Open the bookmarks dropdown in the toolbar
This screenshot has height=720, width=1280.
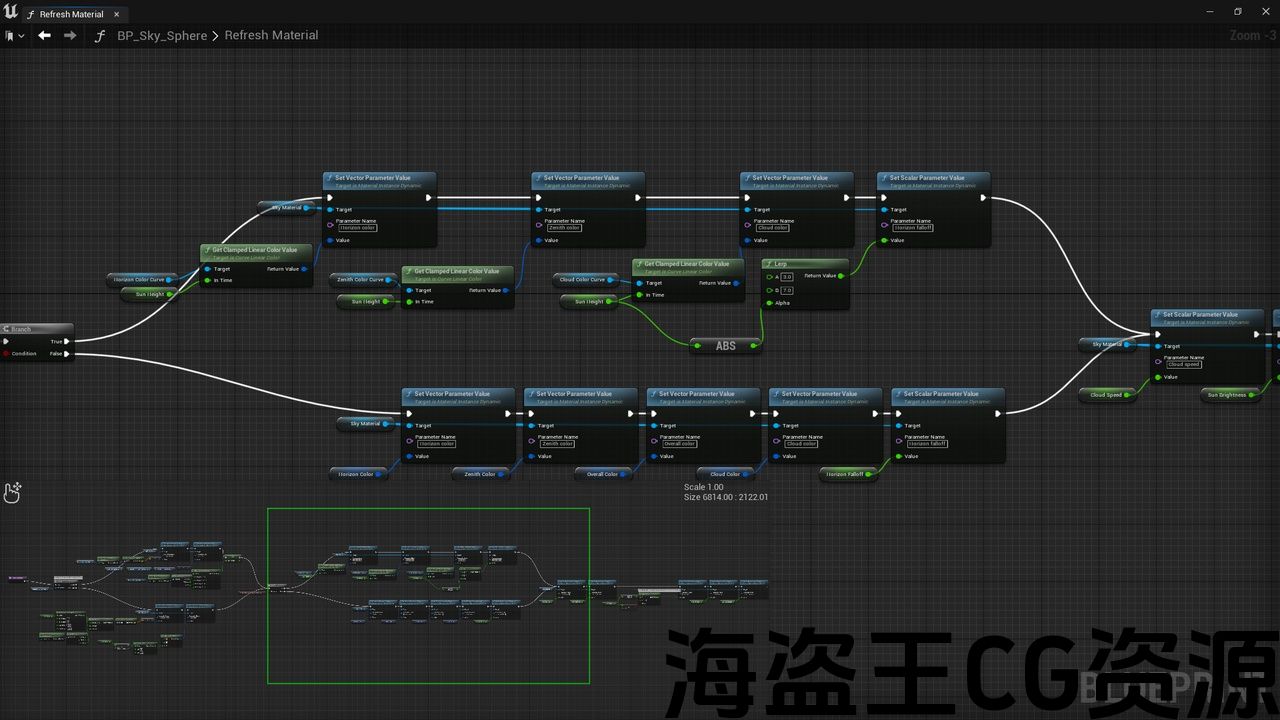click(x=14, y=35)
